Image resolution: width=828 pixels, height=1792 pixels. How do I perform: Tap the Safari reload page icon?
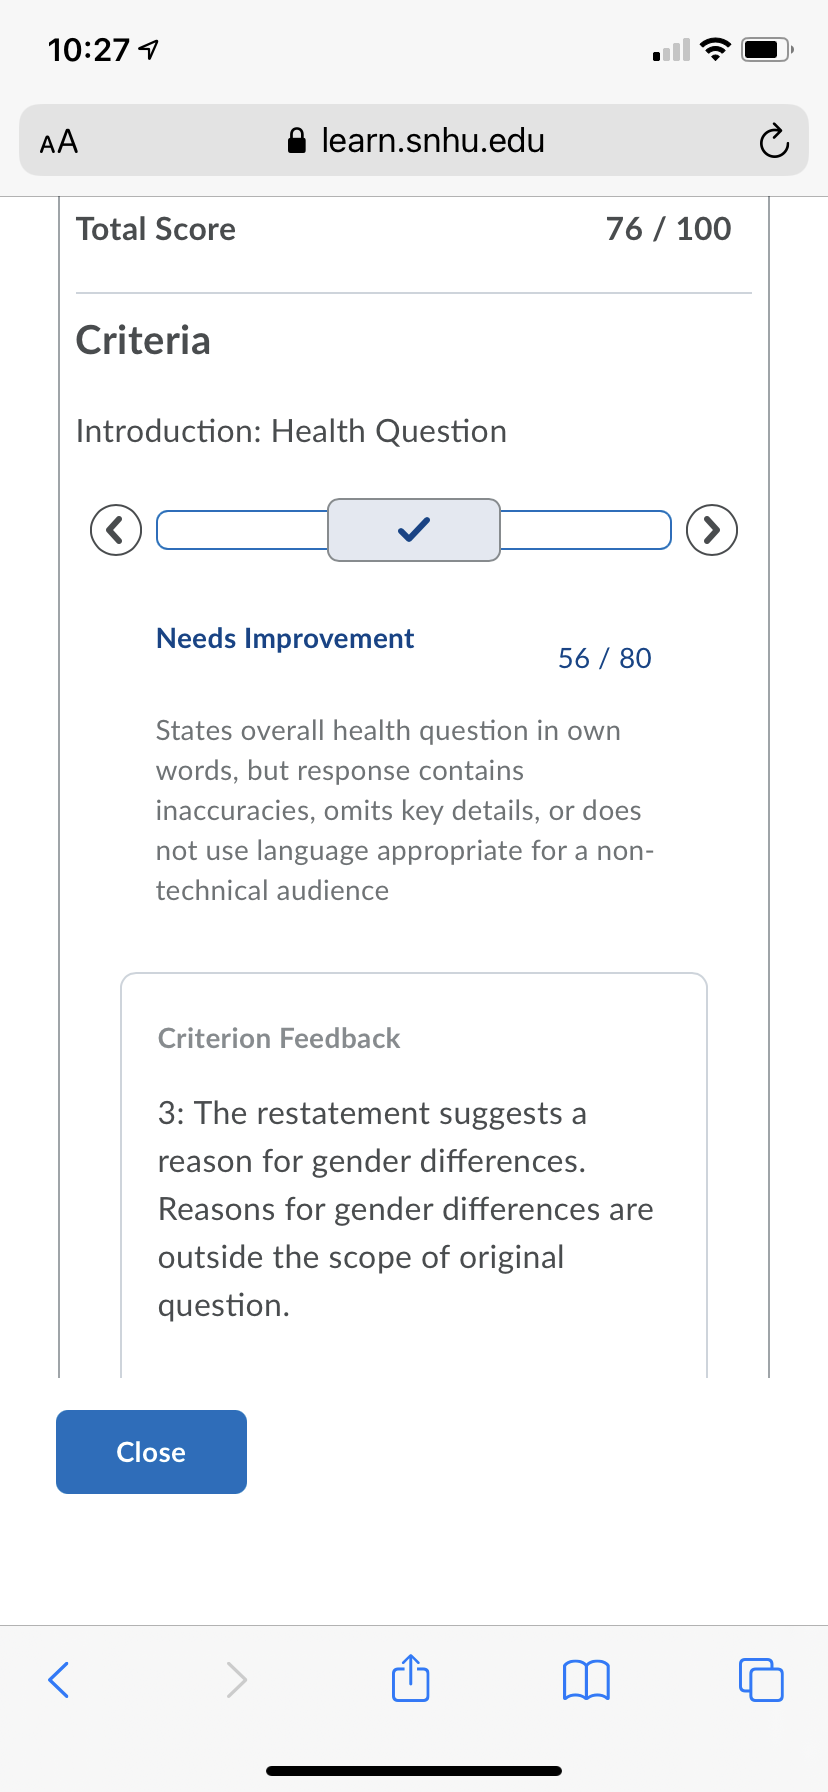pyautogui.click(x=773, y=141)
